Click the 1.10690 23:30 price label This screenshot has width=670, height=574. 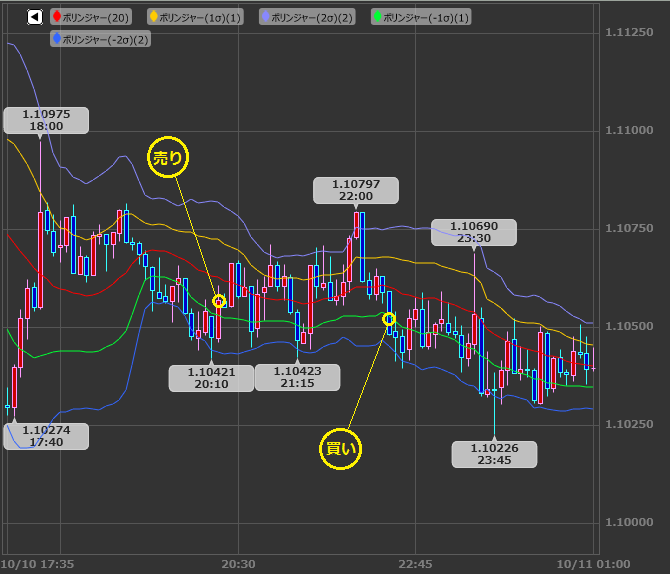(x=474, y=232)
